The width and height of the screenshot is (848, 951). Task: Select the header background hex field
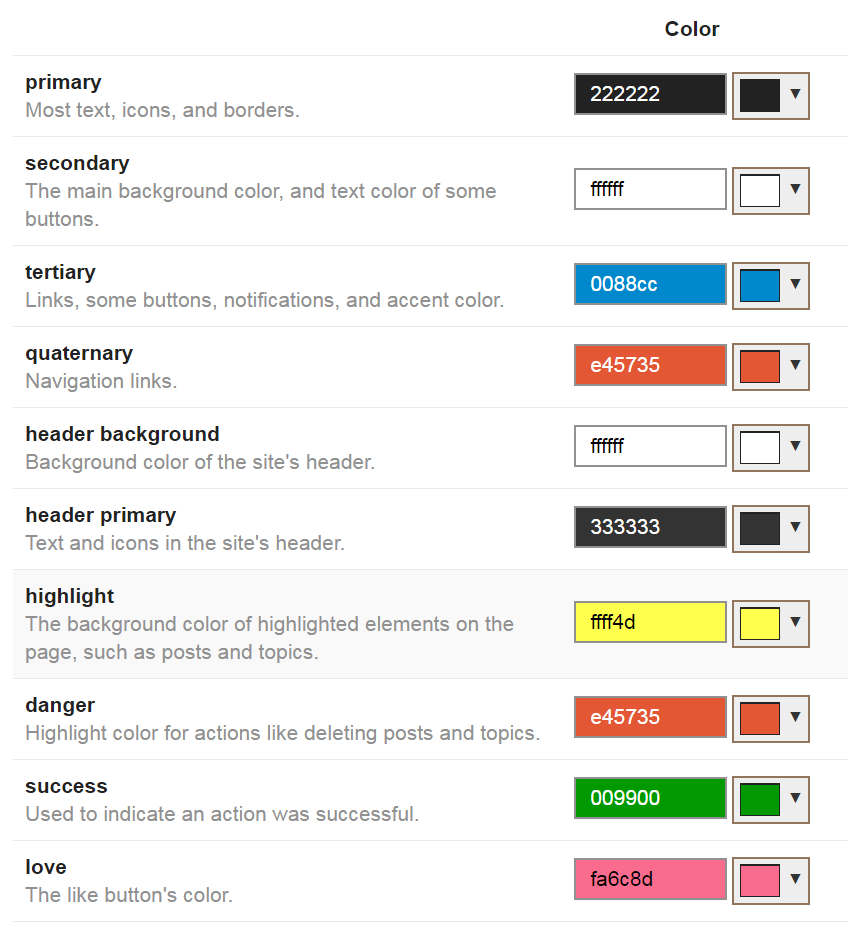pyautogui.click(x=650, y=447)
